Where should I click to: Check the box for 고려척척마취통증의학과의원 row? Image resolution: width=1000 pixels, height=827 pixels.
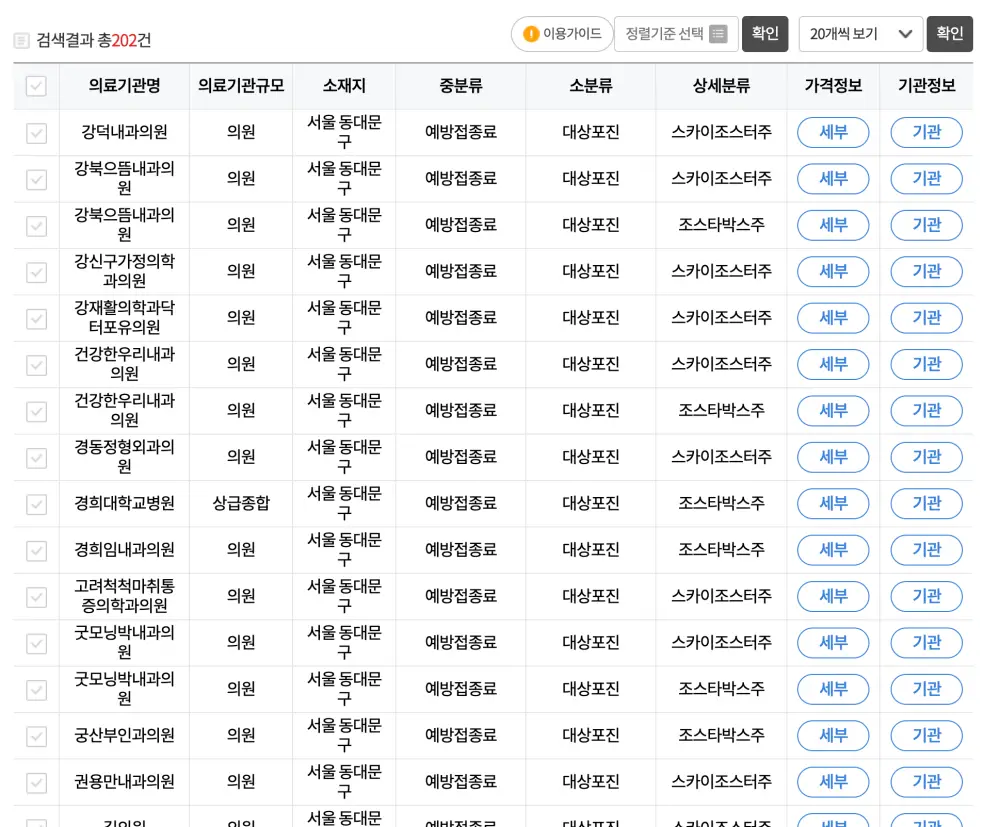[x=36, y=597]
